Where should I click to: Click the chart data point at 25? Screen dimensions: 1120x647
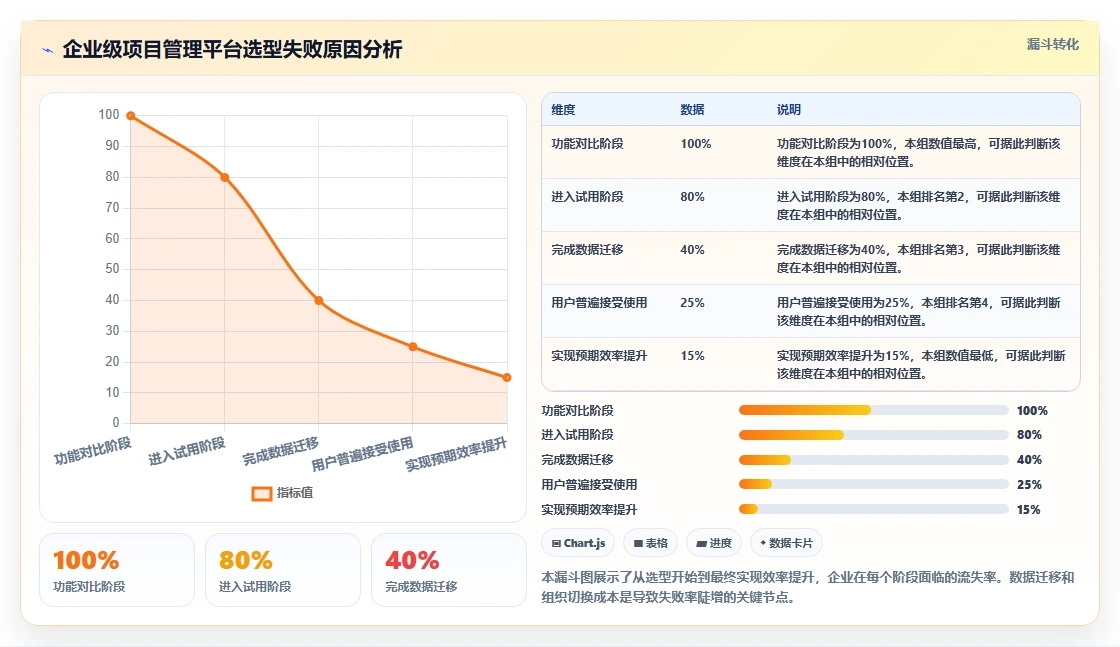pyautogui.click(x=413, y=347)
